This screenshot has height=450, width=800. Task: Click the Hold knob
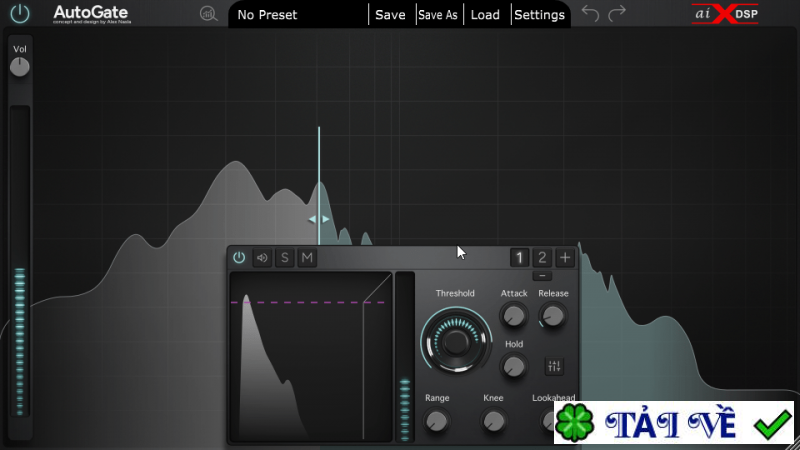click(x=513, y=366)
